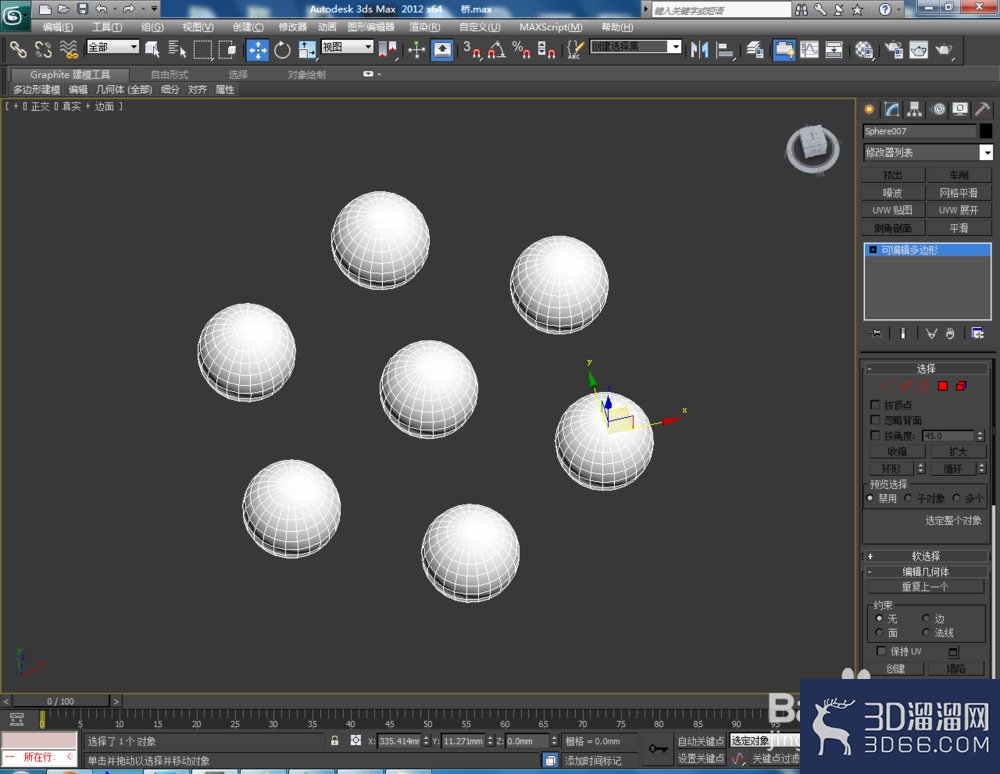Click the 重复上一个 button
This screenshot has height=774, width=1000.
(925, 587)
